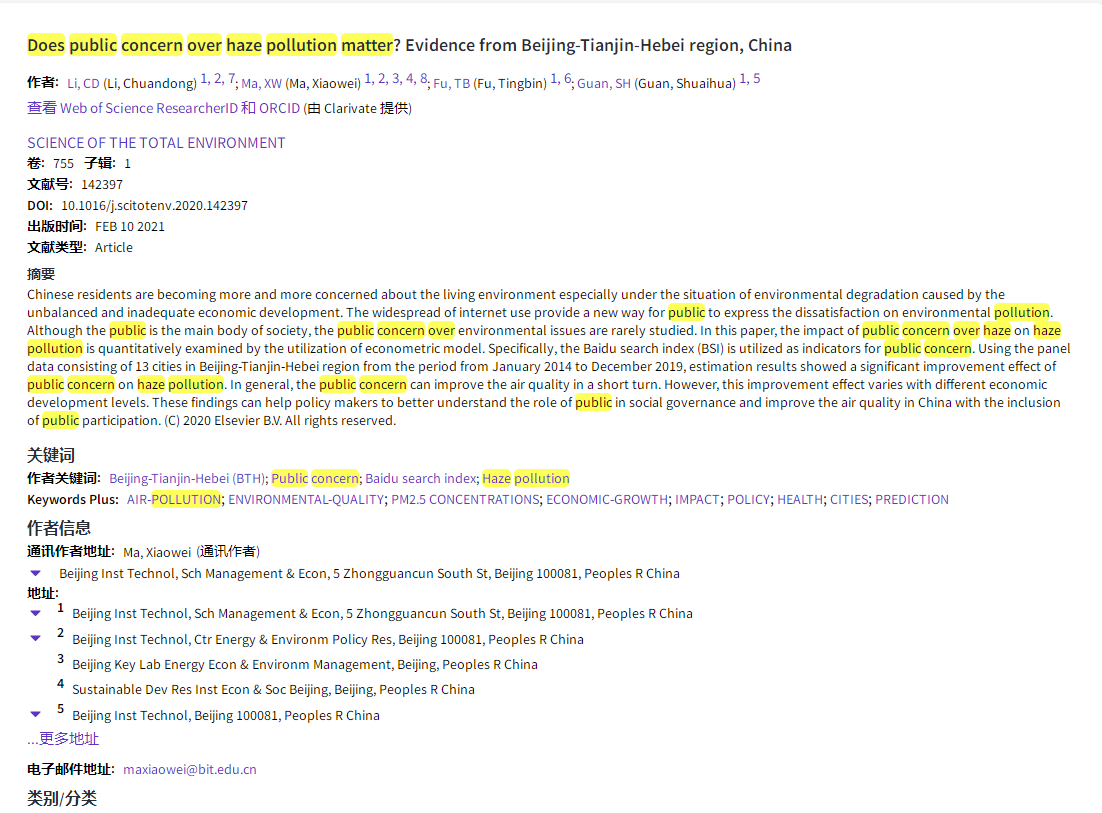The width and height of the screenshot is (1102, 813).
Task: Open the ECONOMIC-GROWTH keyword link
Action: point(606,499)
